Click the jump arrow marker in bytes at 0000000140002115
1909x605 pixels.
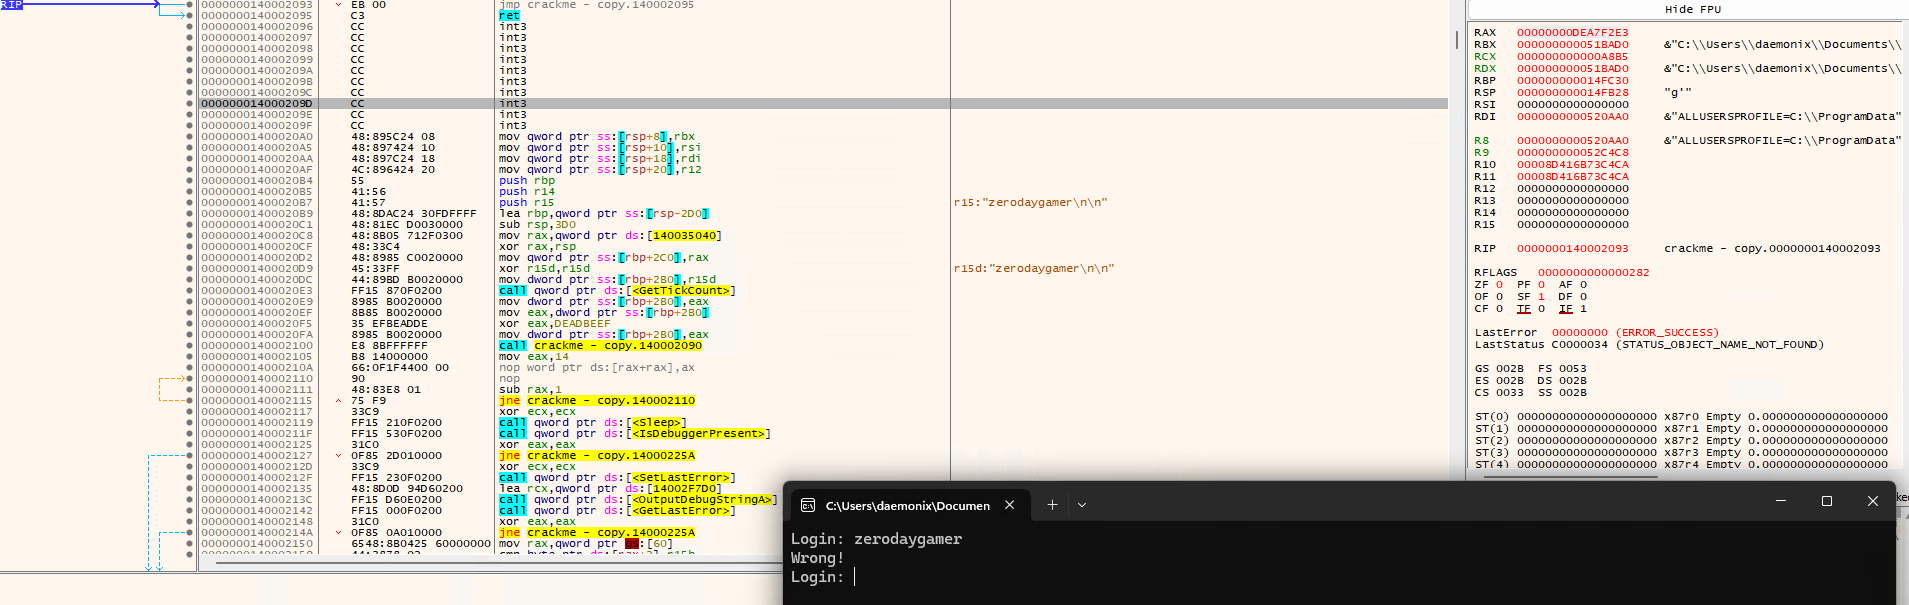click(338, 401)
